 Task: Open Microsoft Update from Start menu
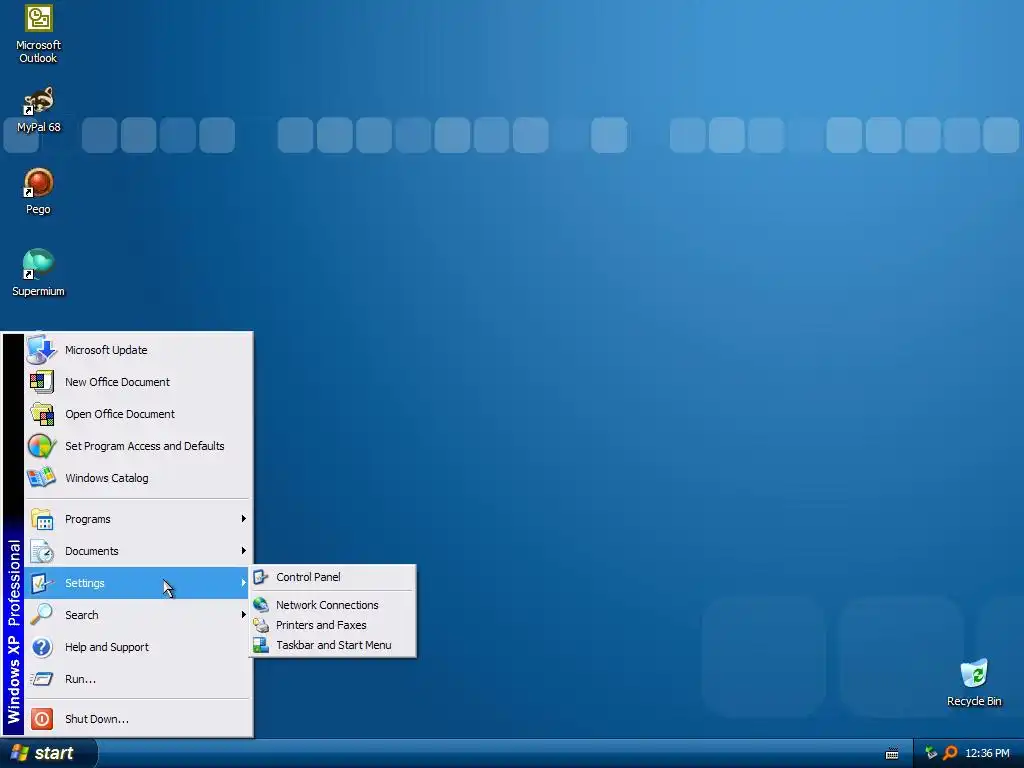[x=138, y=350]
